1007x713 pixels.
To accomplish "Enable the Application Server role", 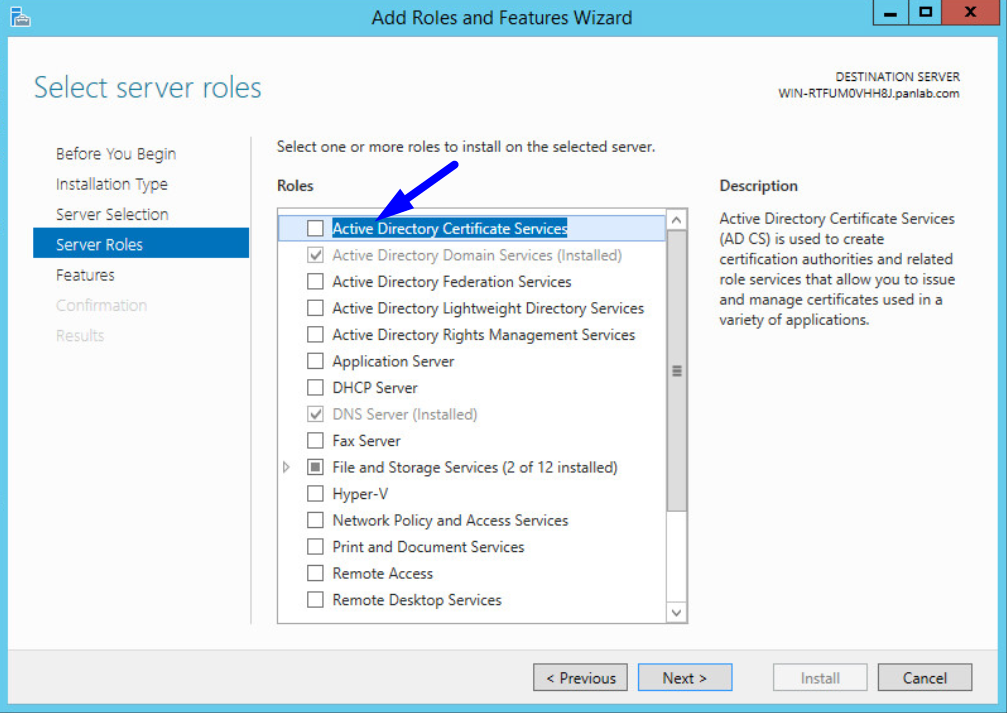I will click(x=315, y=361).
